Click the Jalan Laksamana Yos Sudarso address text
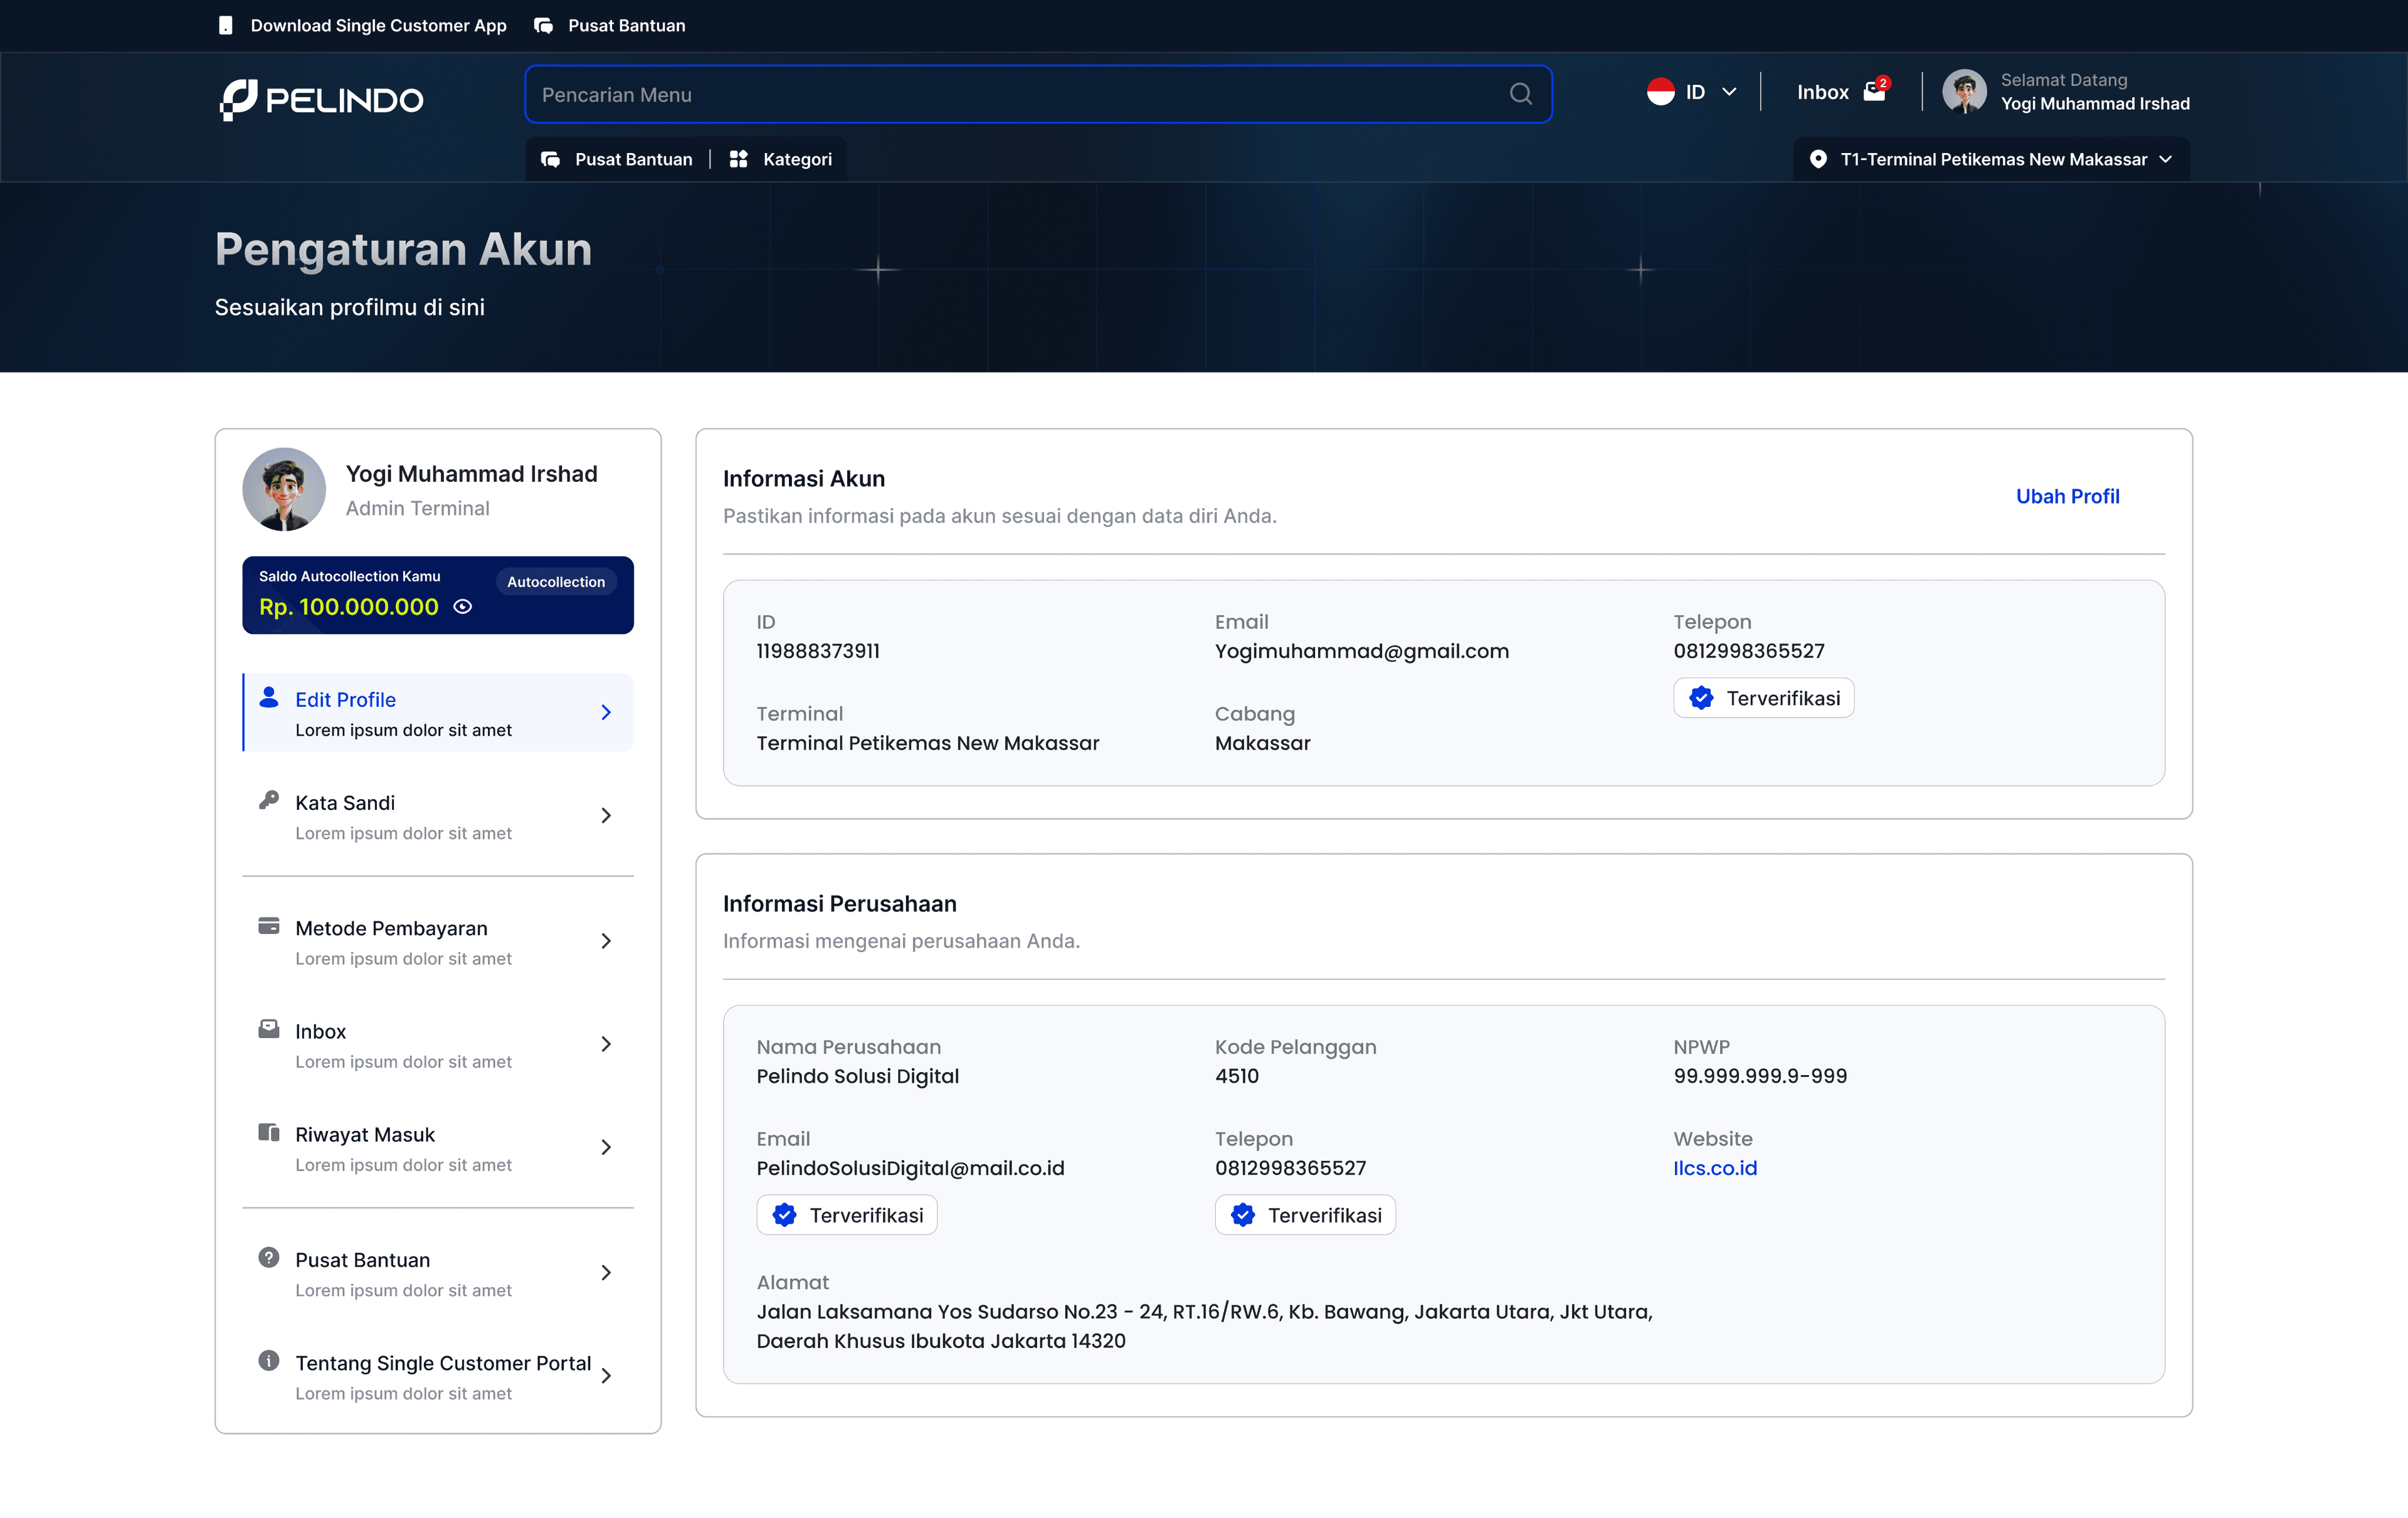 1204,1326
